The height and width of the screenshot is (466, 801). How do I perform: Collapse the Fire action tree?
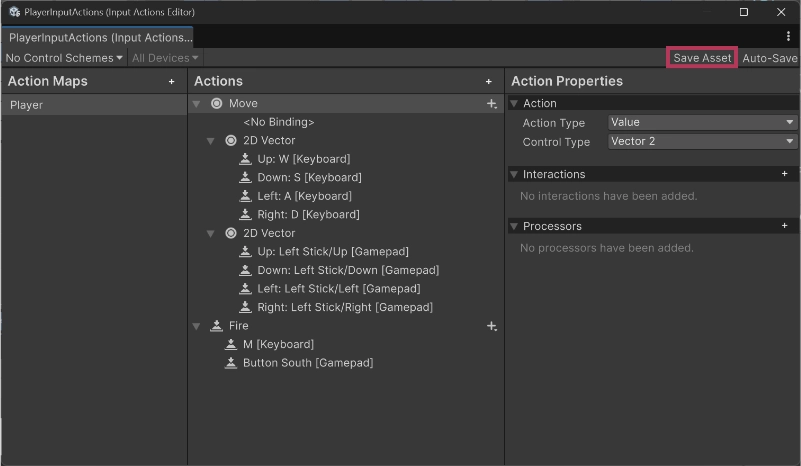click(x=197, y=326)
